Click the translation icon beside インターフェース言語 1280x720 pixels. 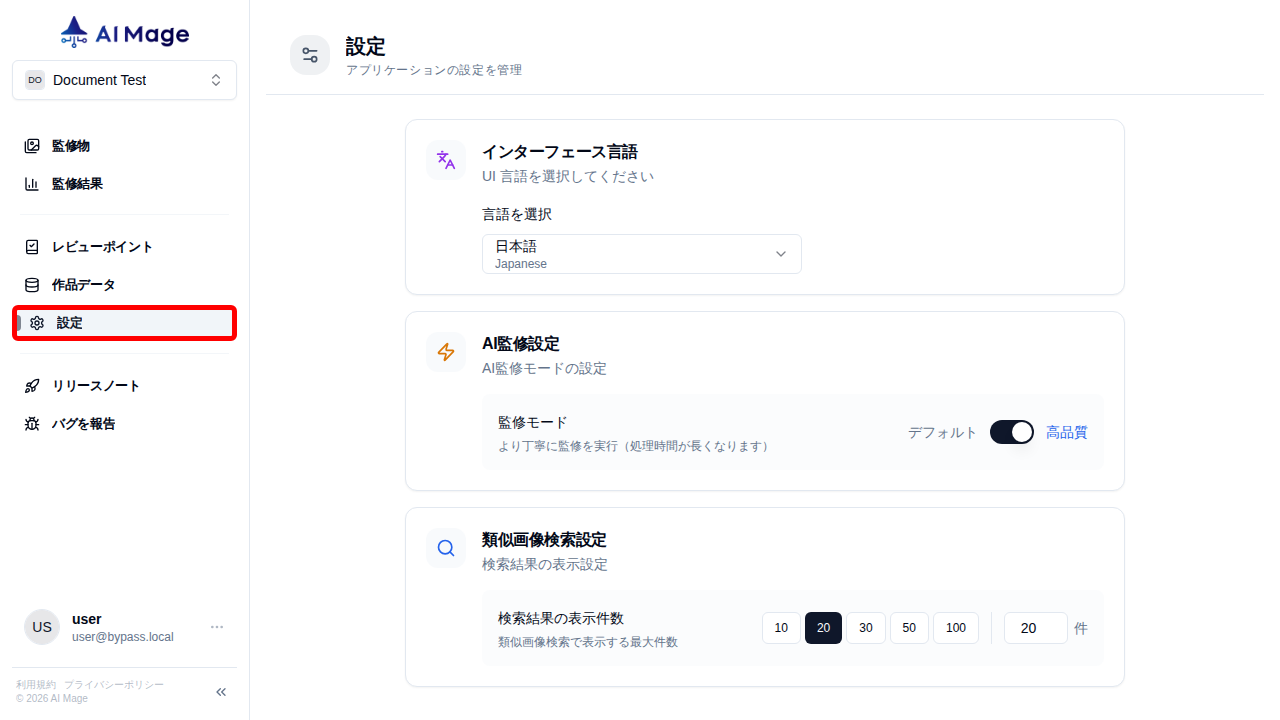coord(445,160)
